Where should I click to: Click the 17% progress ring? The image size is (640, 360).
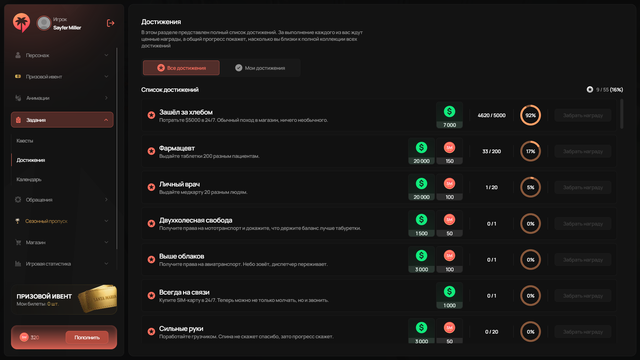coord(530,151)
